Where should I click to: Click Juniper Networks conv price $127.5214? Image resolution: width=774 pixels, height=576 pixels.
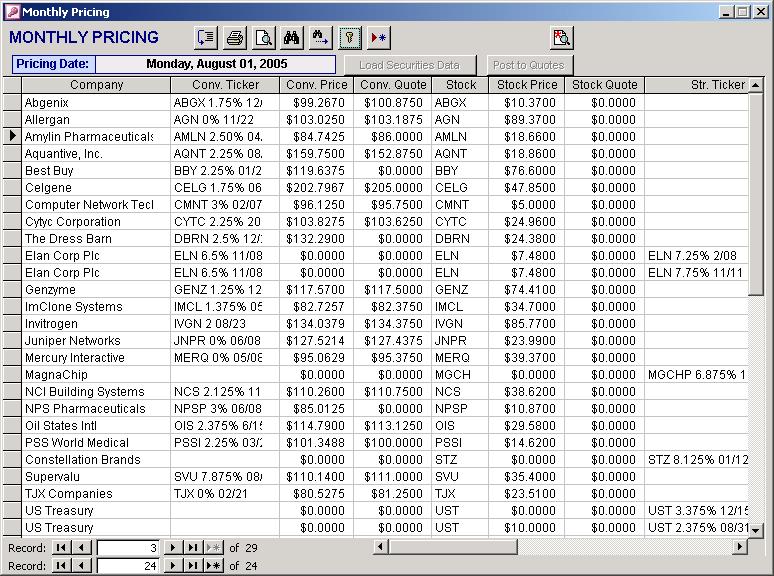pos(316,341)
